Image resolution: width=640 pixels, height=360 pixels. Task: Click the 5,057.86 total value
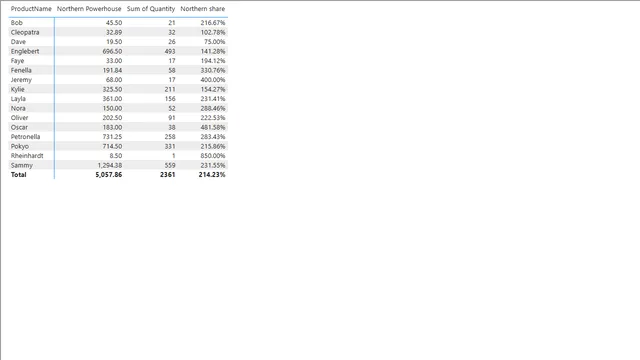pos(109,175)
